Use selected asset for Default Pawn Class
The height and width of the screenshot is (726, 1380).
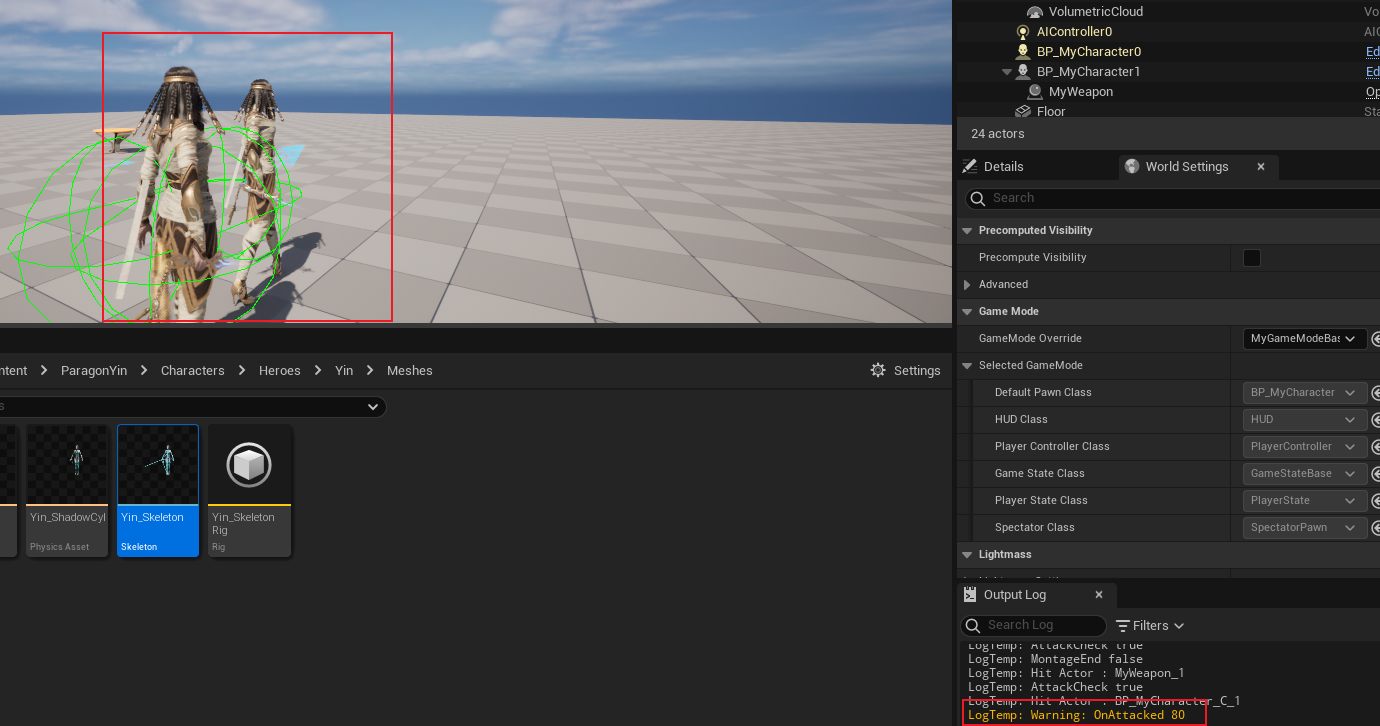(x=1376, y=393)
